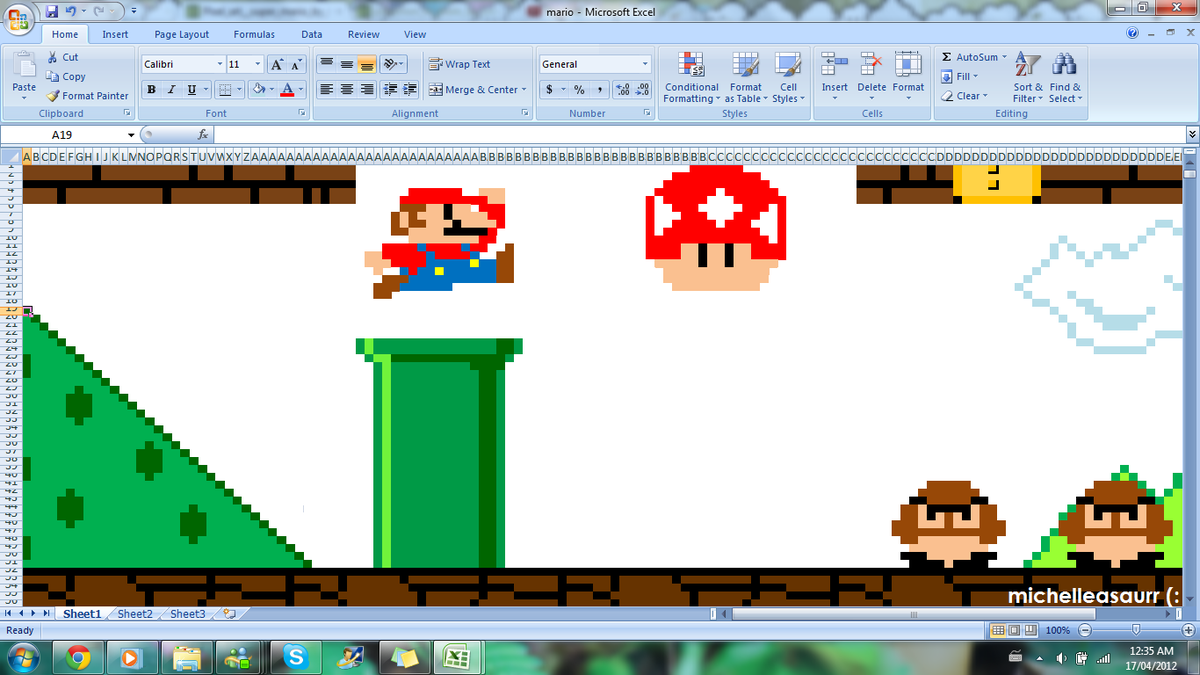Click the Format Painter brush icon
The width and height of the screenshot is (1200, 675).
pos(54,96)
